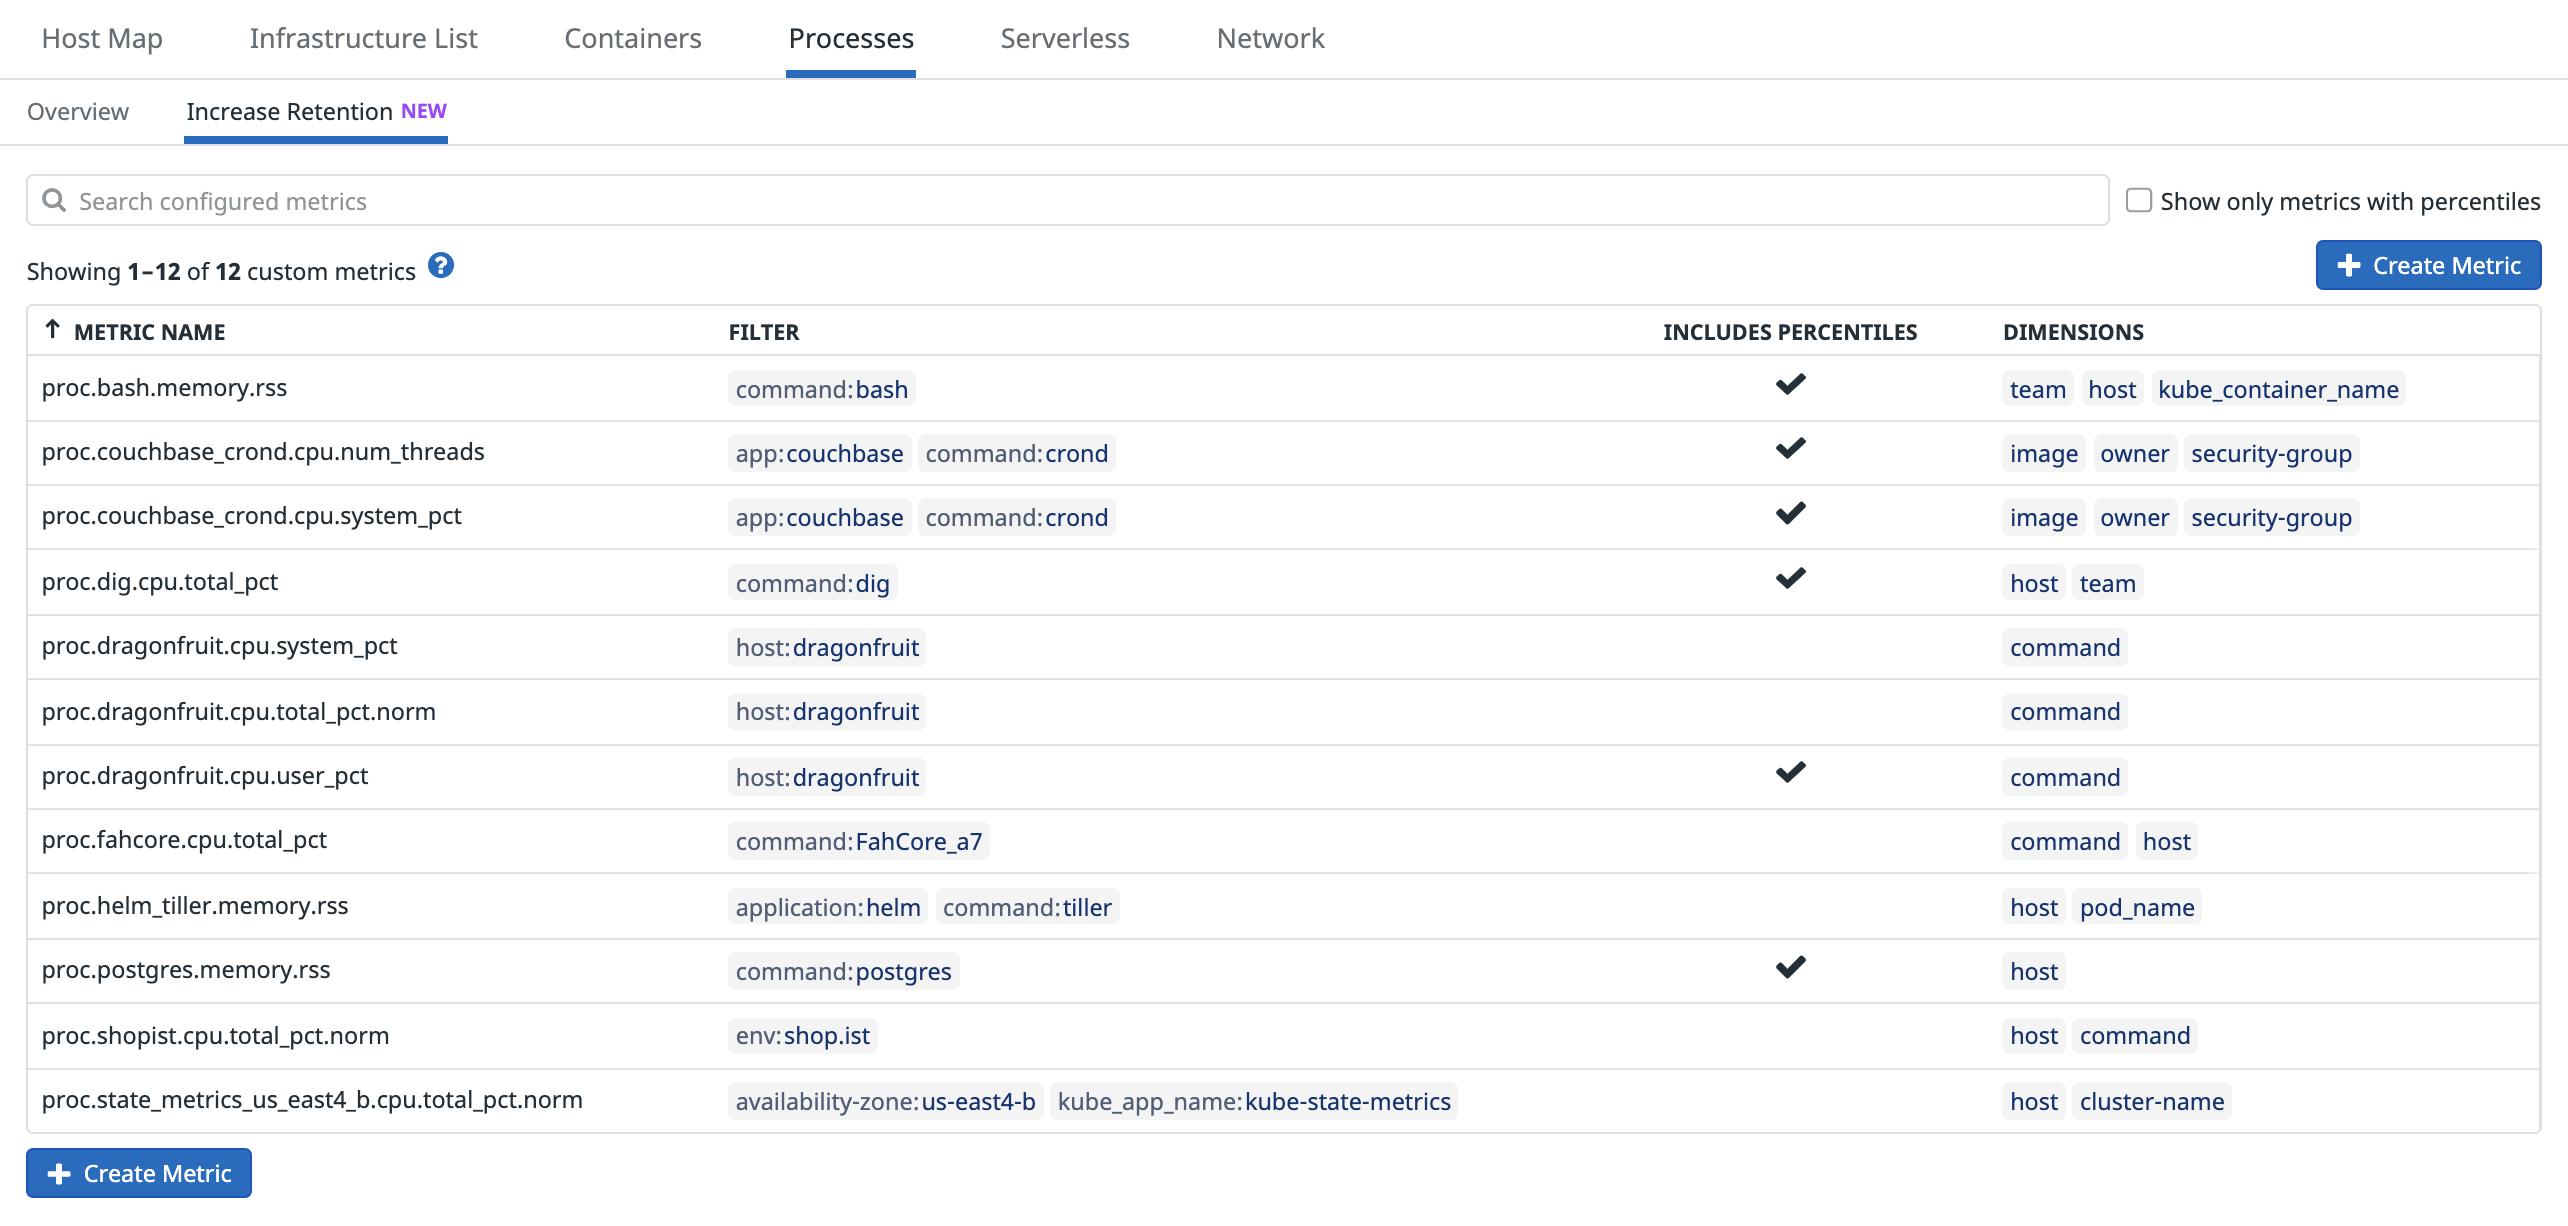Click the help question mark icon
This screenshot has height=1226, width=2568.
pos(440,266)
